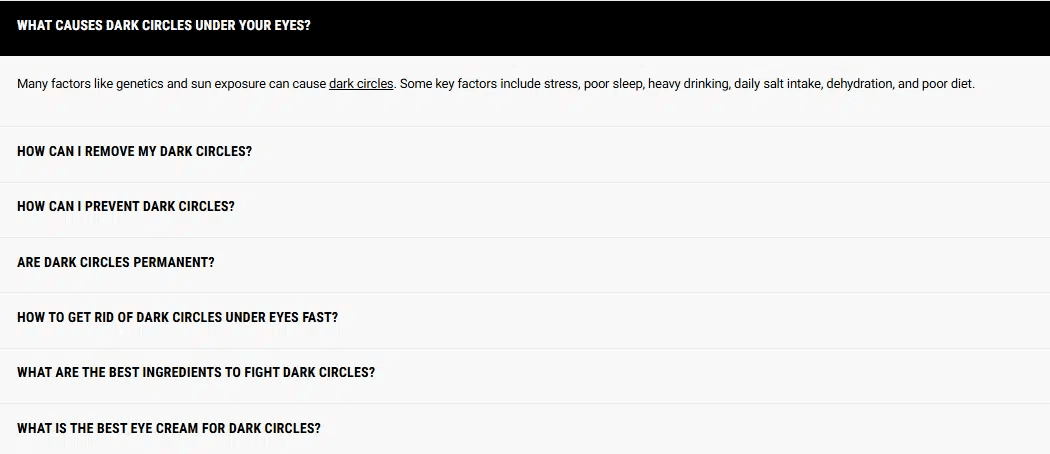
Task: Click the "best eye cream" question heading
Action: point(169,429)
